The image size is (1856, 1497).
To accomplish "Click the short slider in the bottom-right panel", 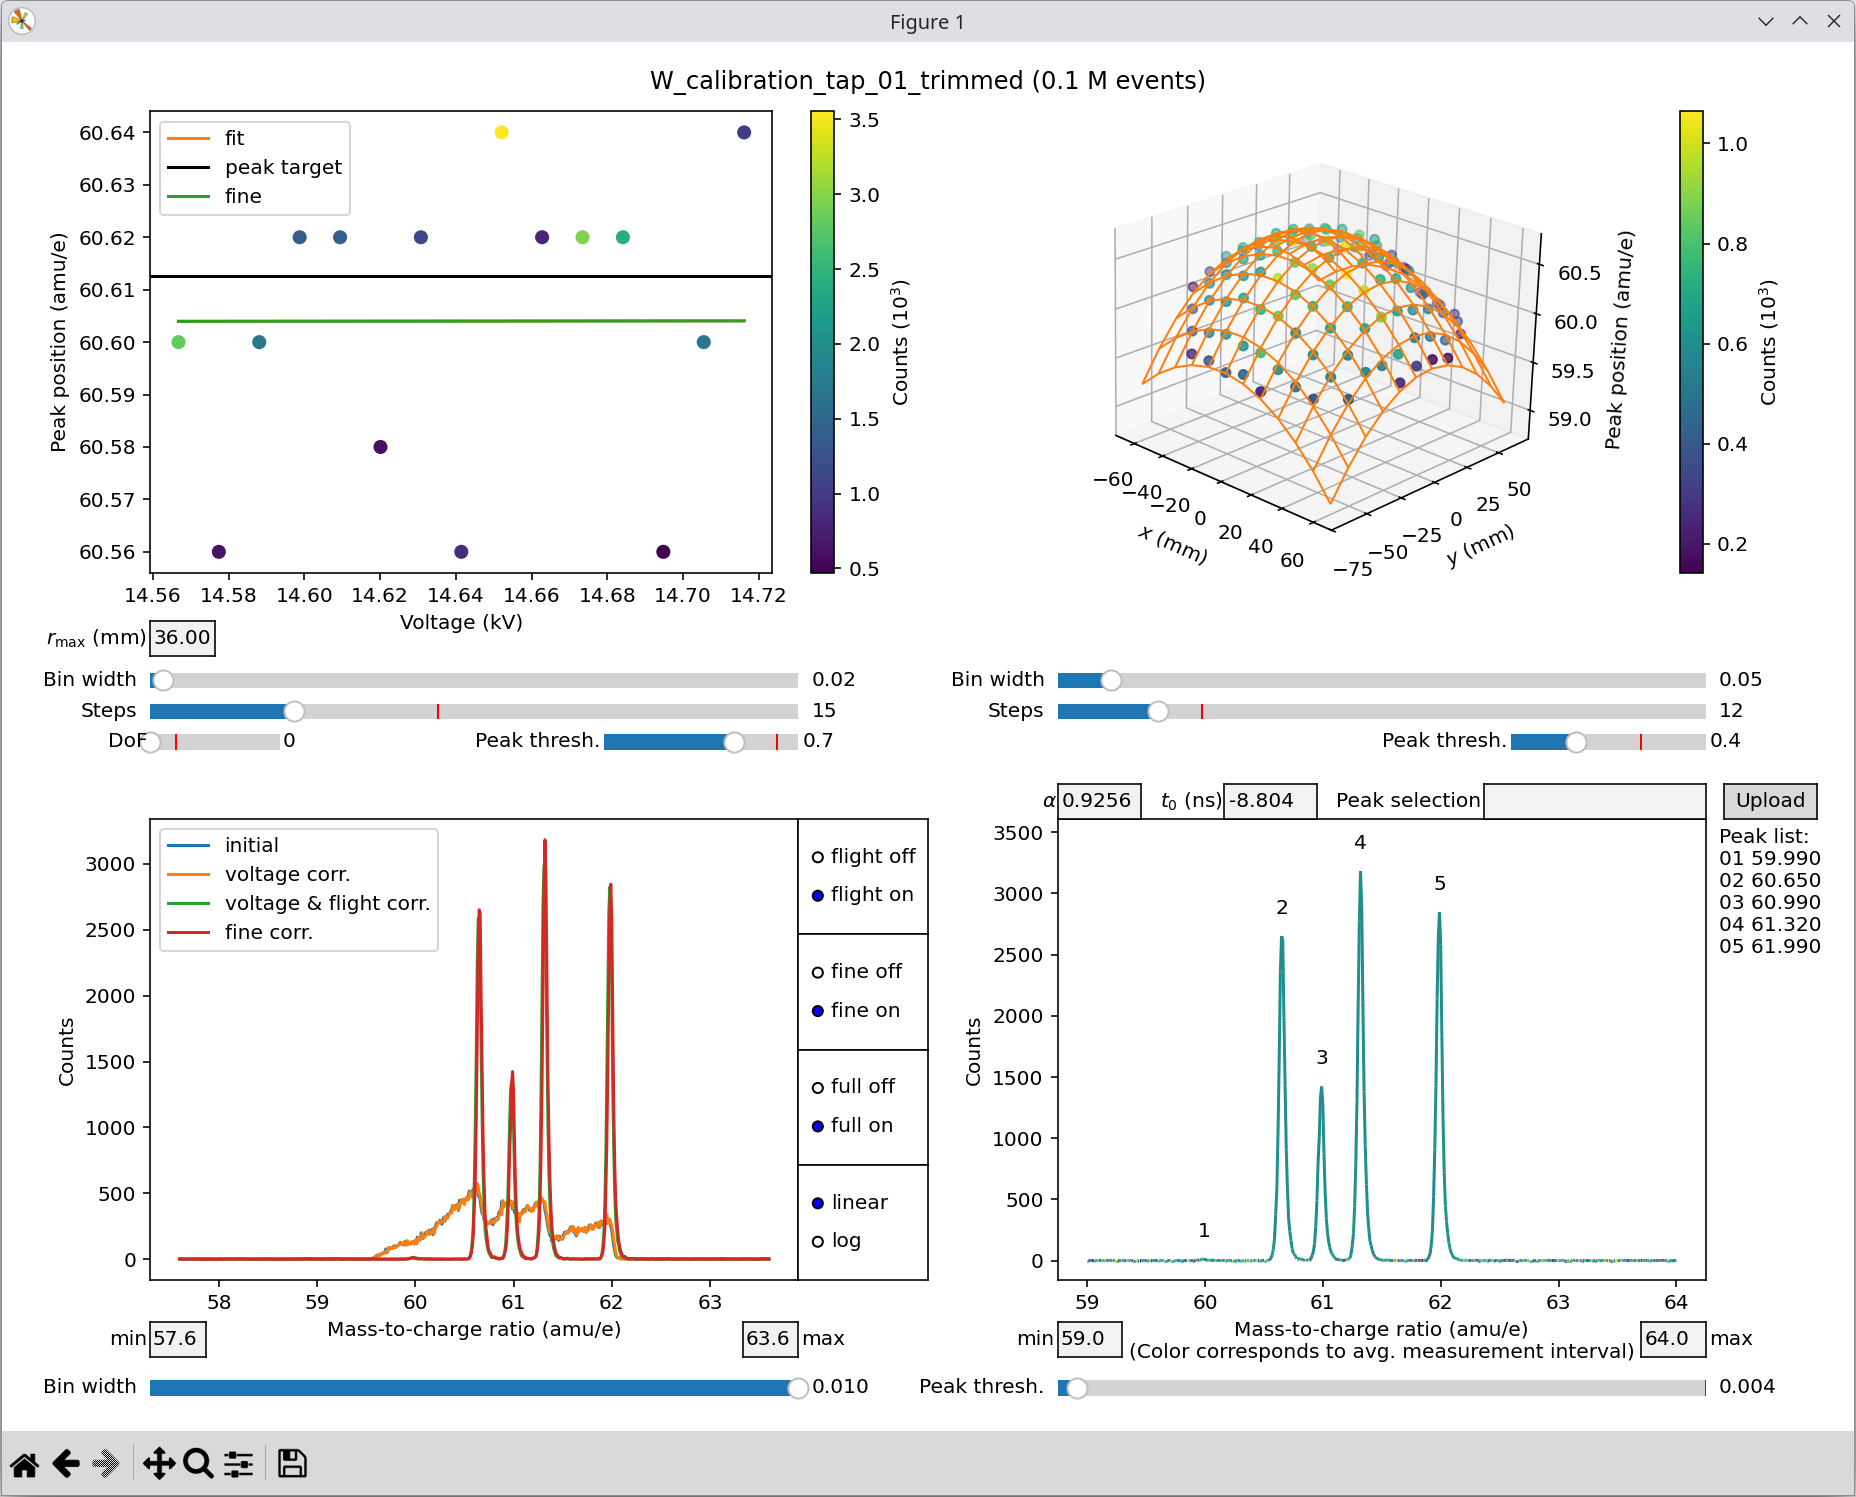I will pos(1065,1387).
